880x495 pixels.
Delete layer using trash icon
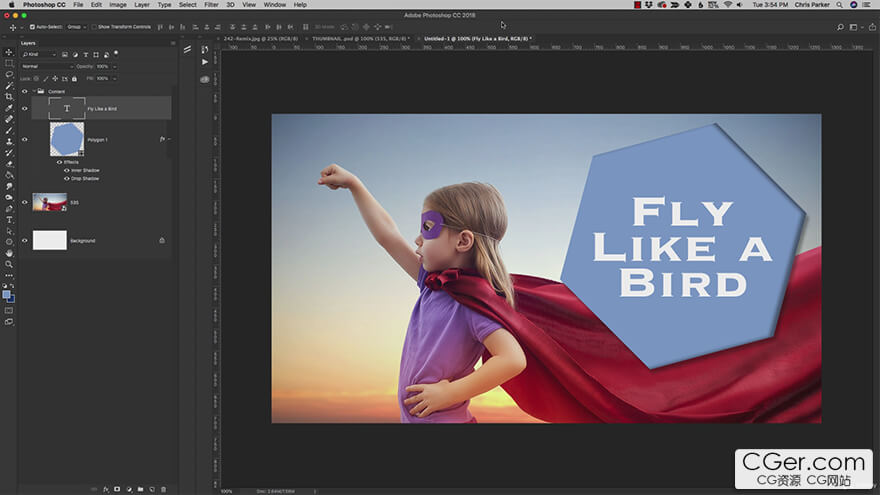164,489
